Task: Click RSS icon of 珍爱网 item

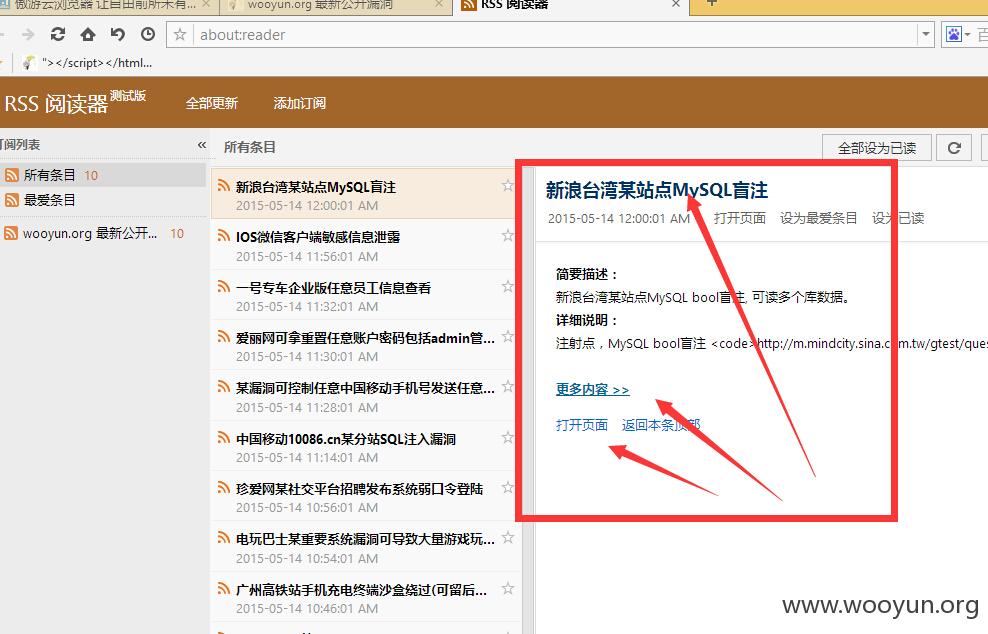Action: [224, 487]
